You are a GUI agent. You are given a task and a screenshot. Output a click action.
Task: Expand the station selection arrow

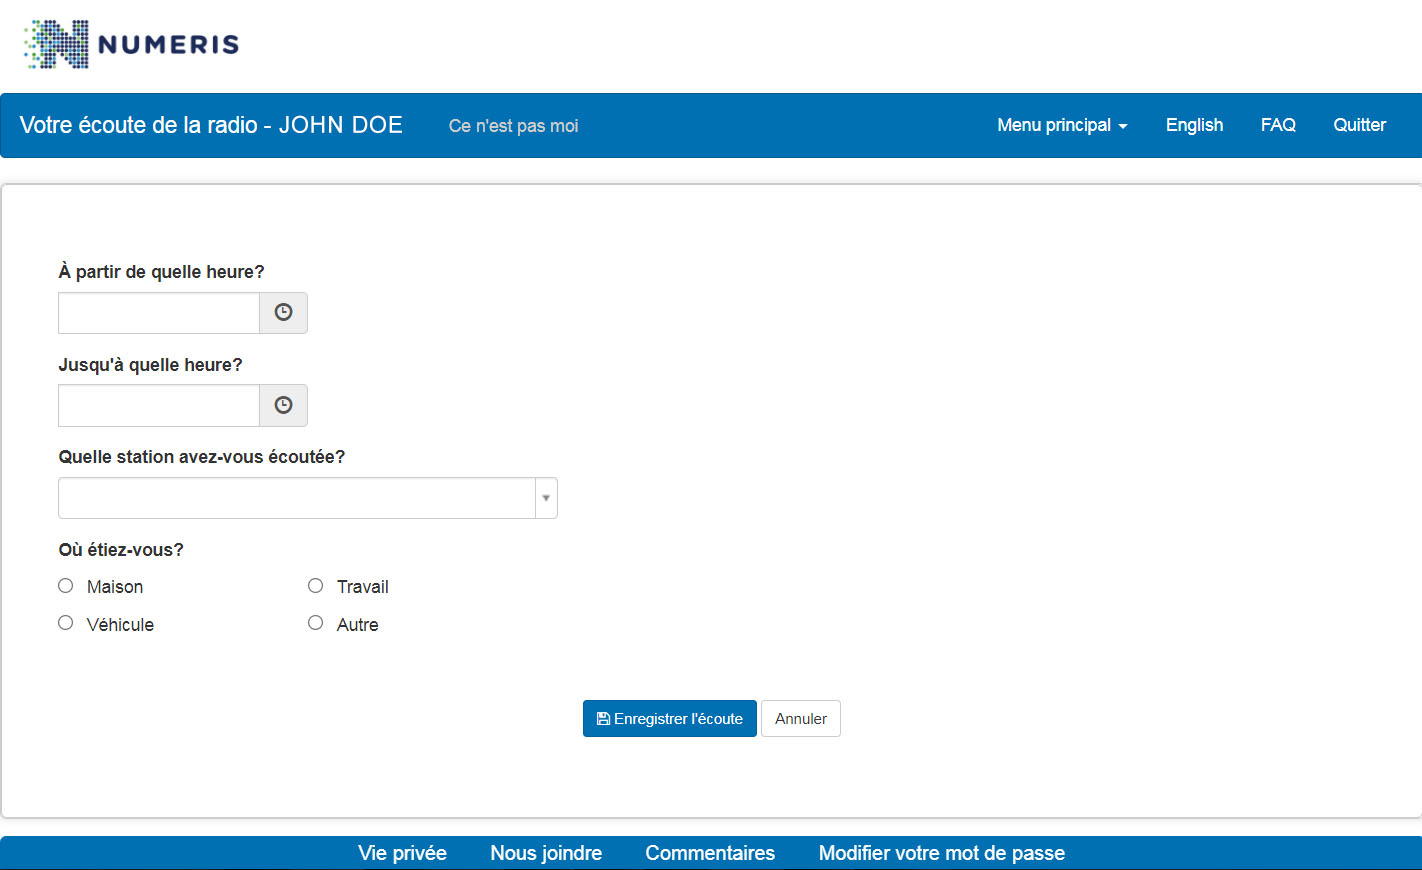point(546,498)
